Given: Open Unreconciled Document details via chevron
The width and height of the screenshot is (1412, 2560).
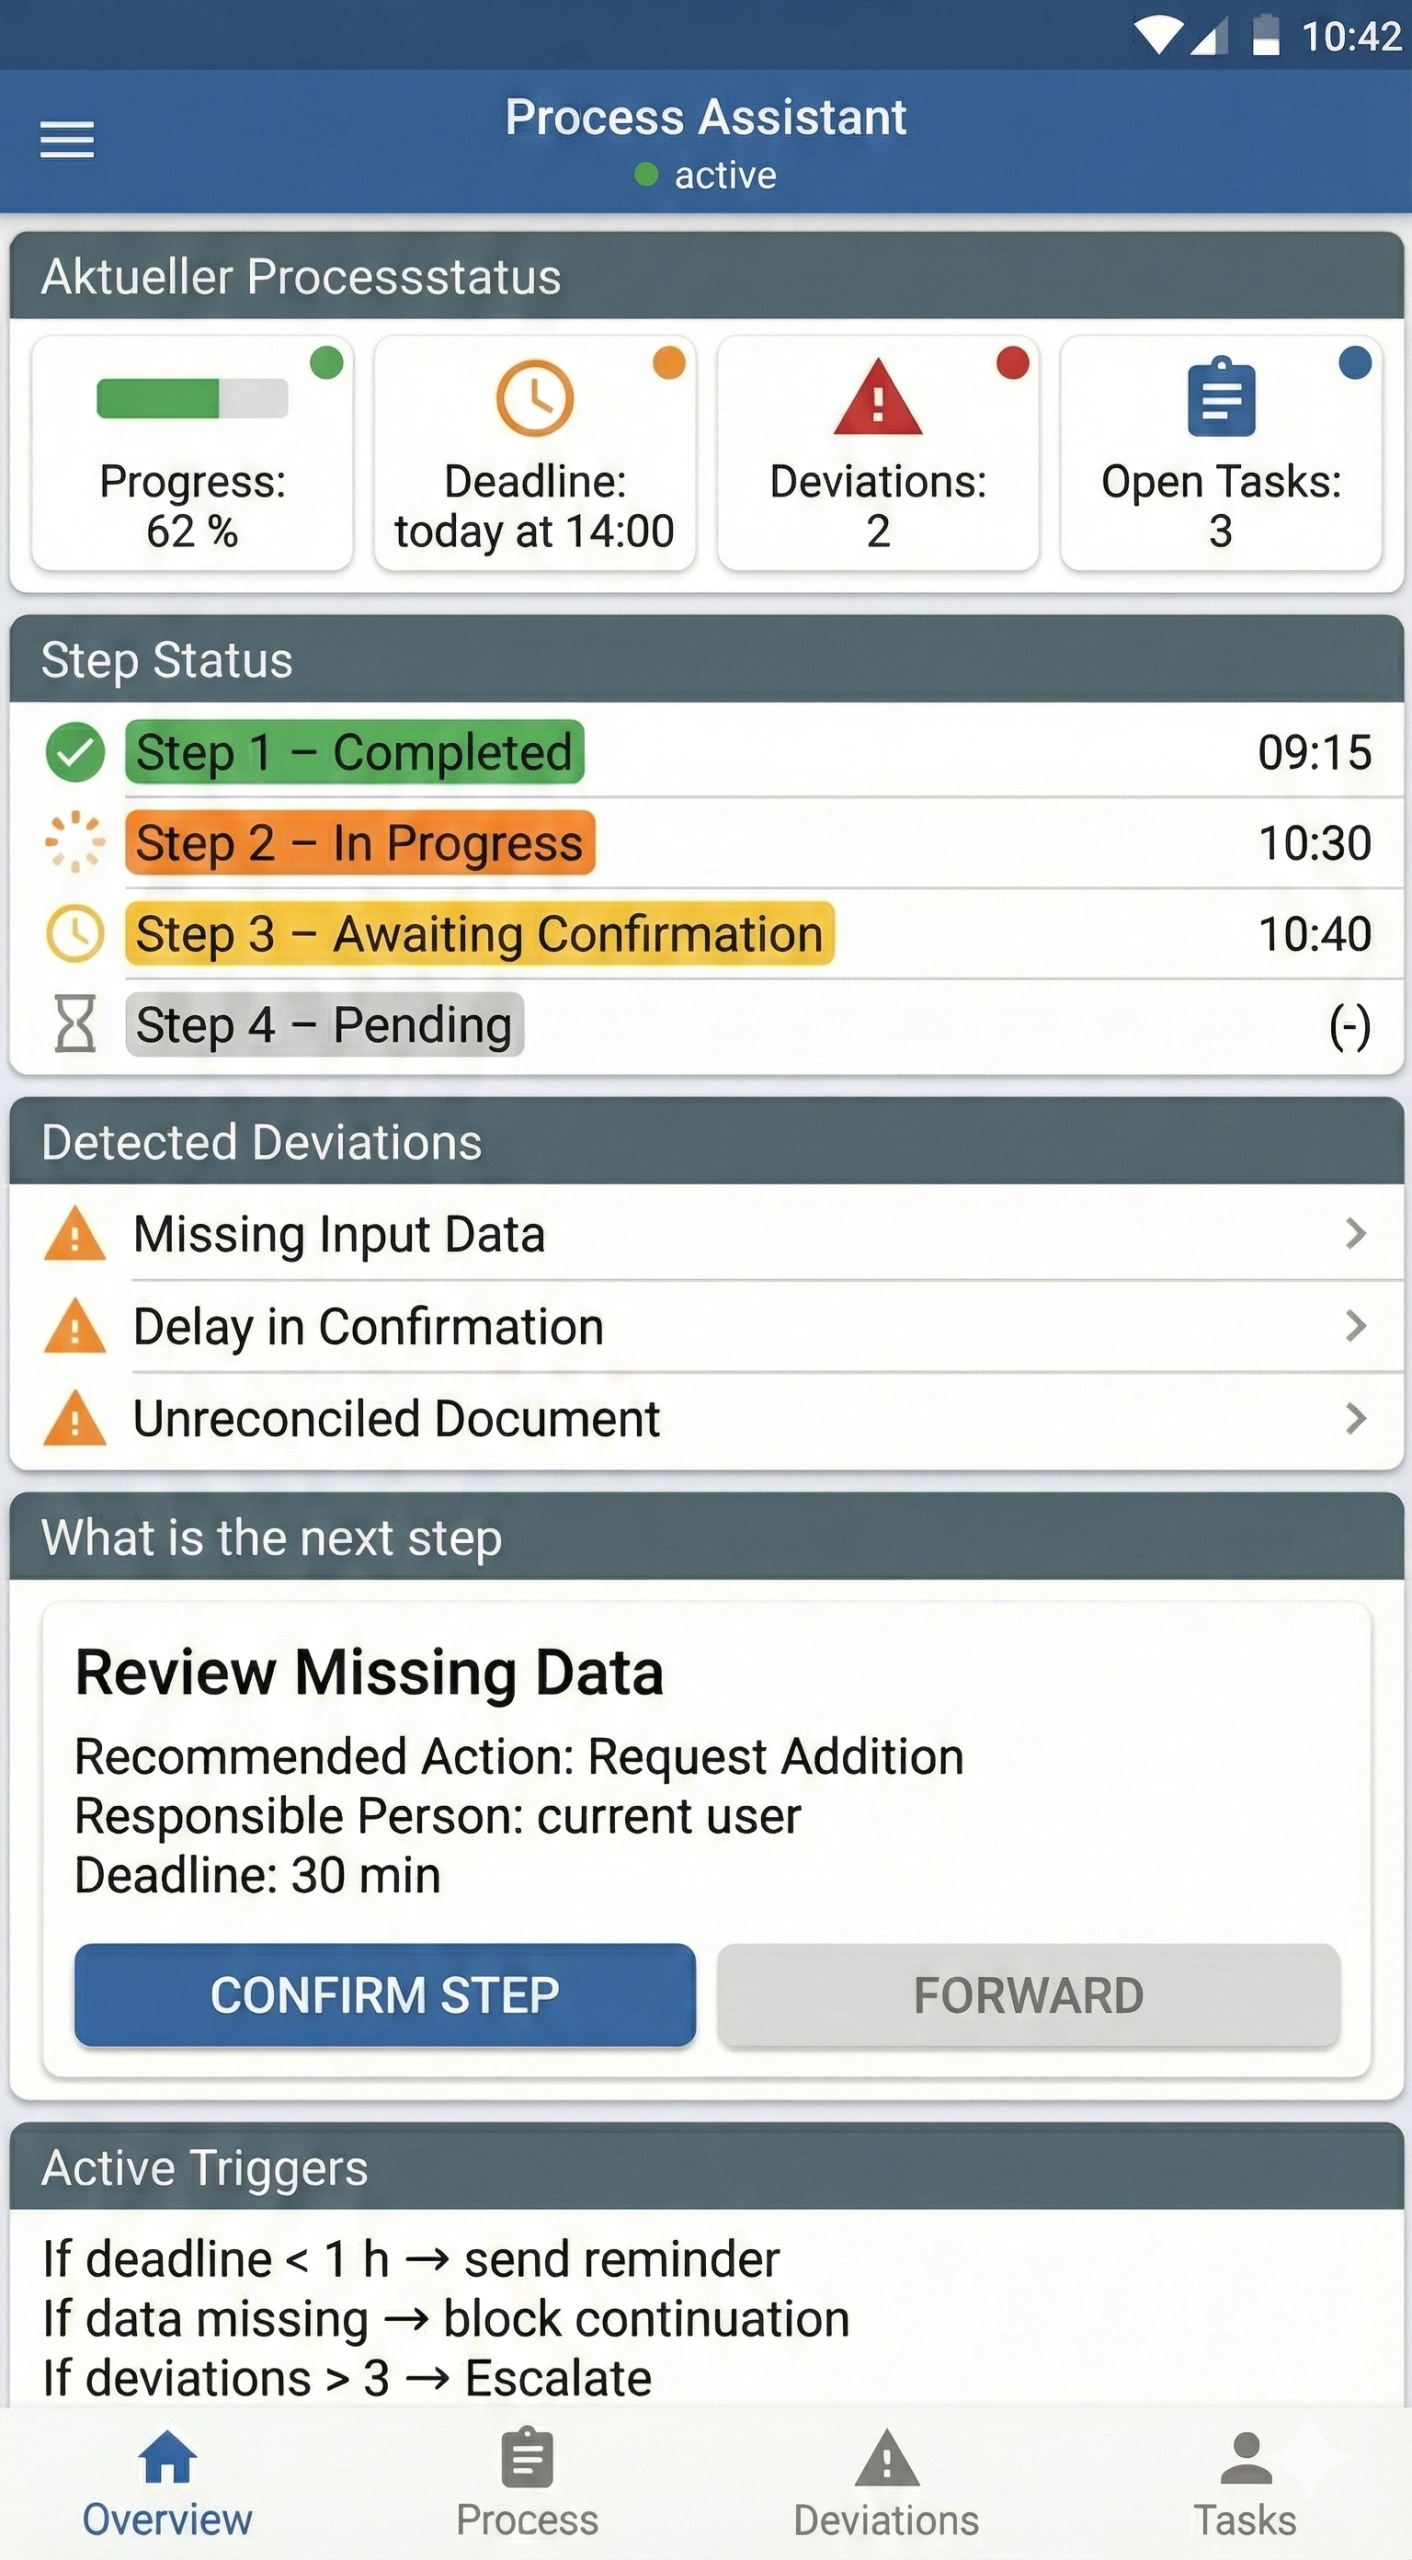Looking at the screenshot, I should tap(1355, 1418).
